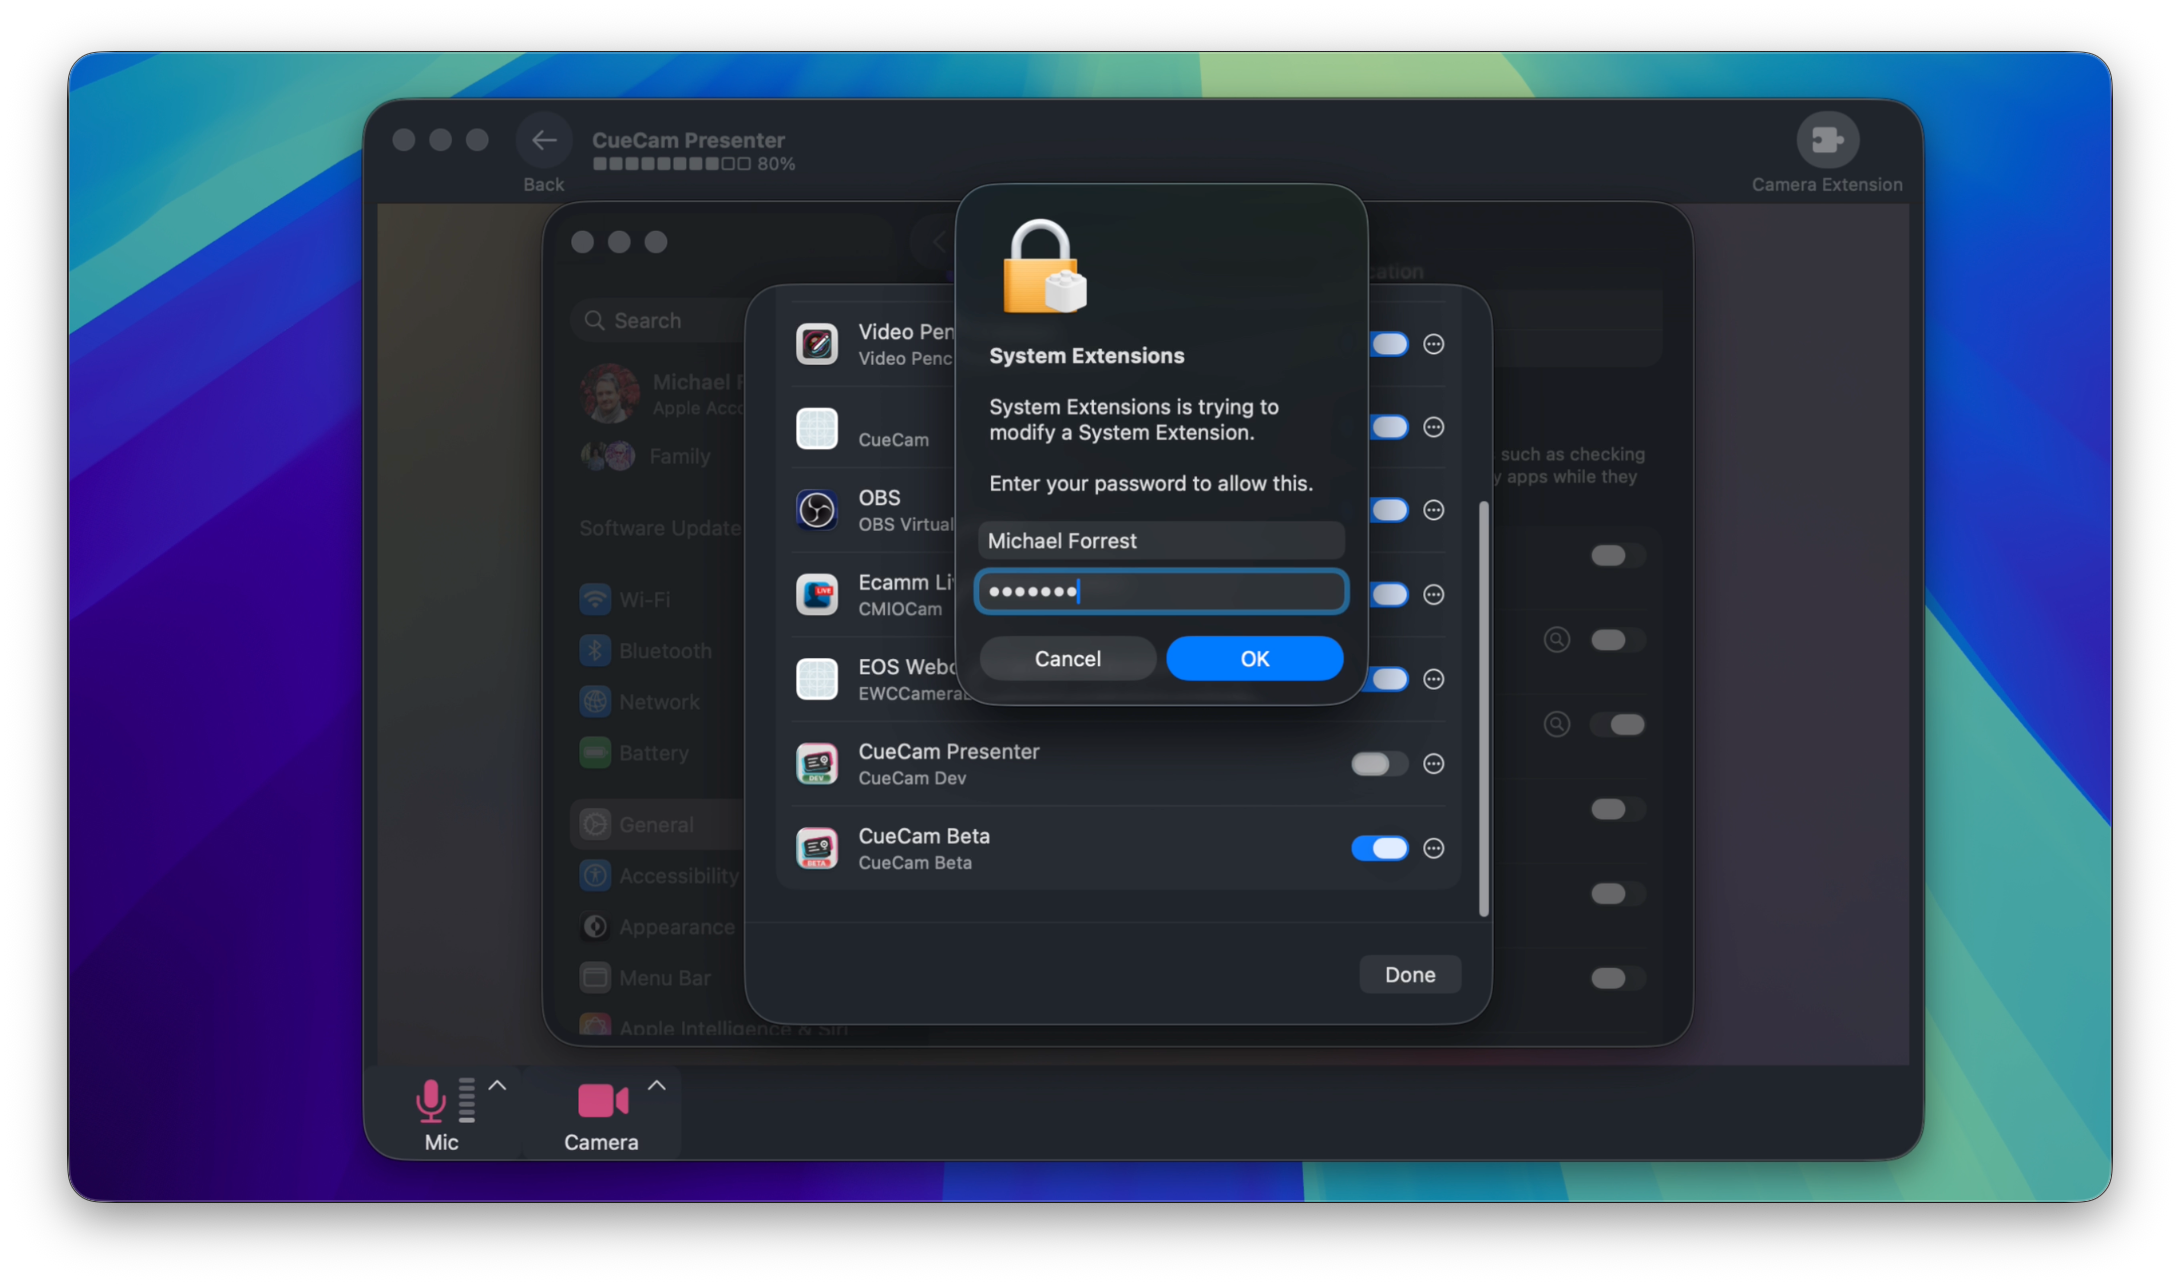Toggle the OBS Virtual camera switch
This screenshot has width=2180, height=1286.
coord(1389,510)
